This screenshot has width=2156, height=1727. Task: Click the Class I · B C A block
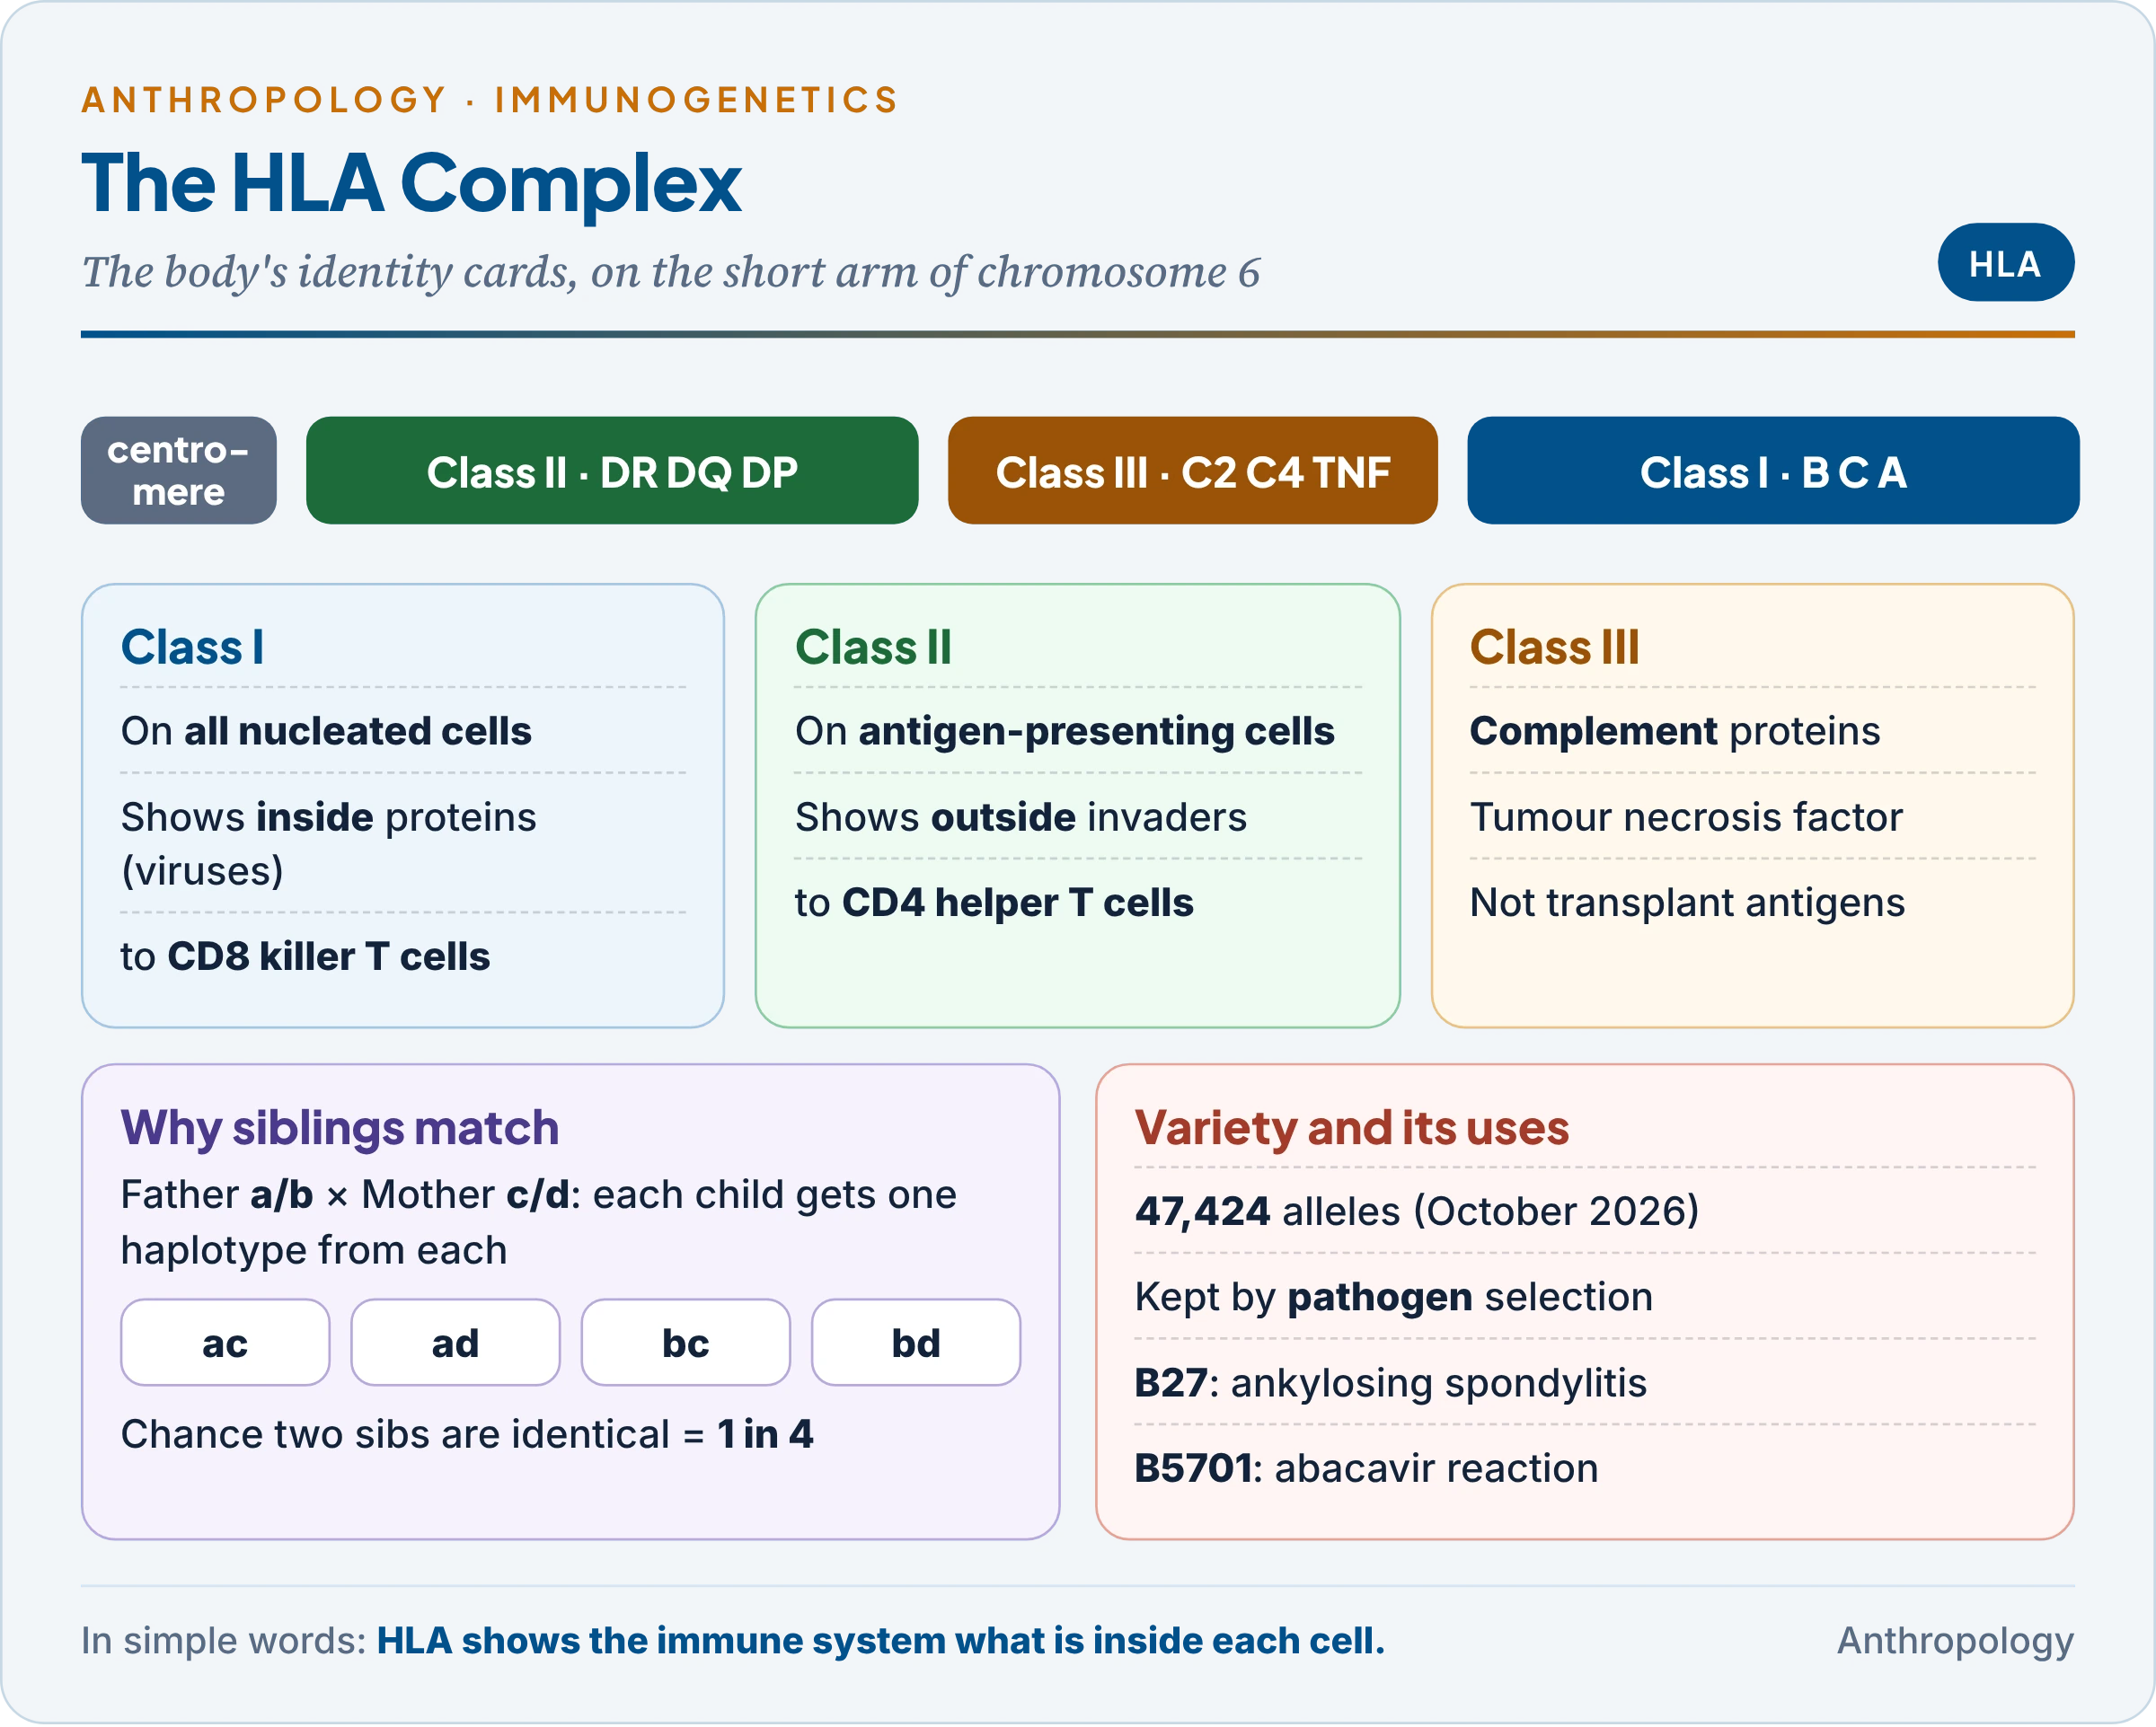pos(1773,470)
